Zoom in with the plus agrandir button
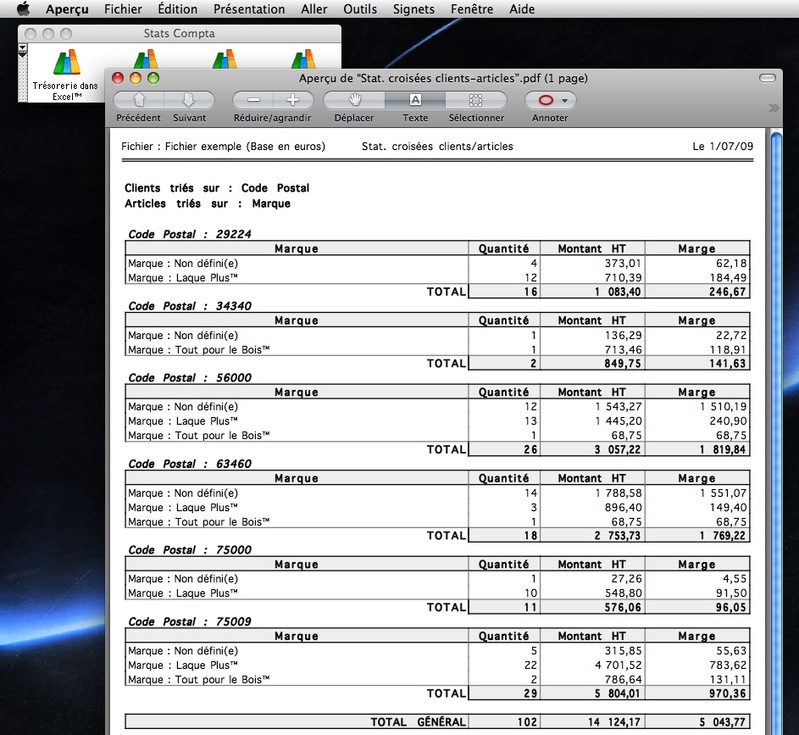This screenshot has height=735, width=799. 293,100
